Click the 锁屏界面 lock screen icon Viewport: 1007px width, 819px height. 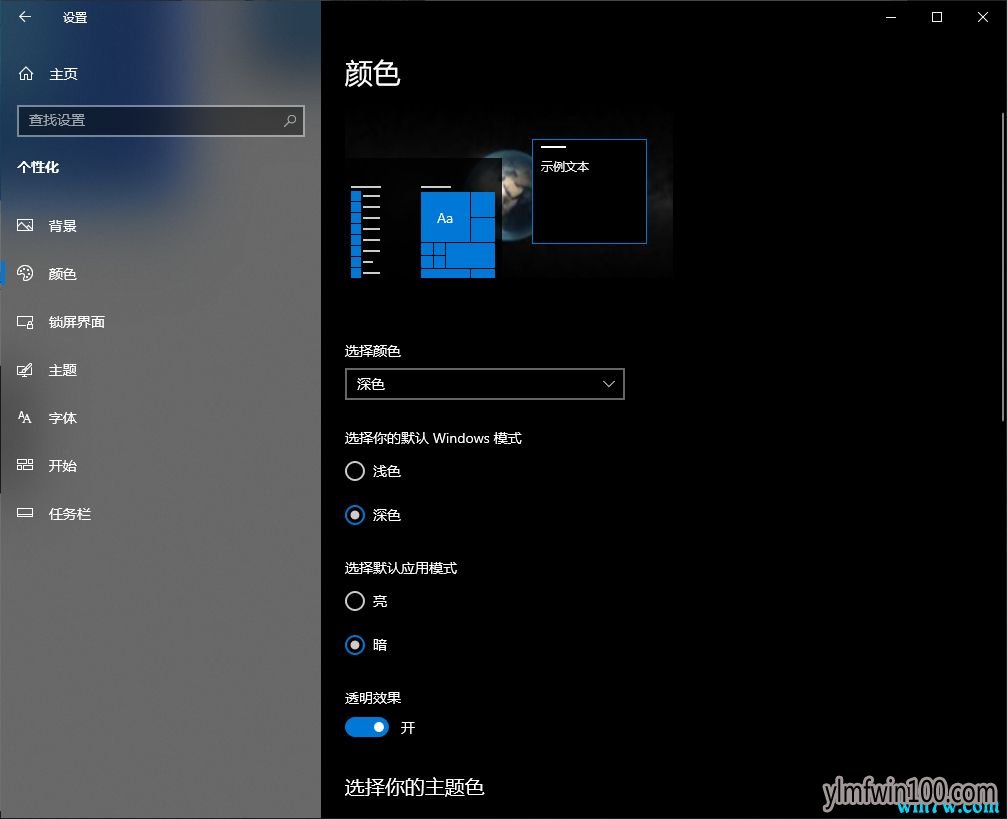(x=25, y=322)
